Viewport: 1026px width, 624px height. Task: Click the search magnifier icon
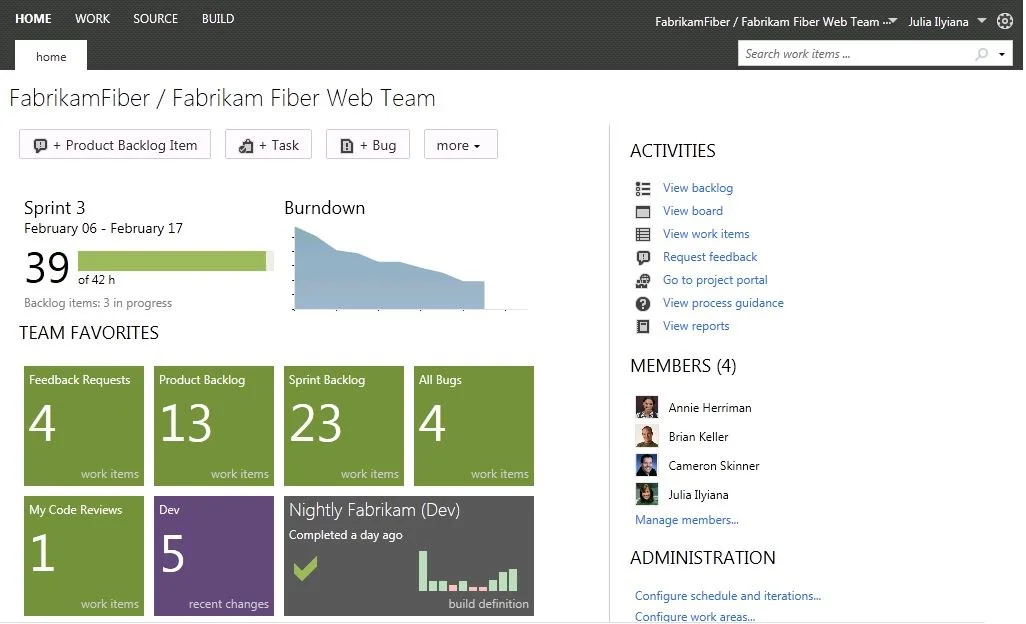982,54
